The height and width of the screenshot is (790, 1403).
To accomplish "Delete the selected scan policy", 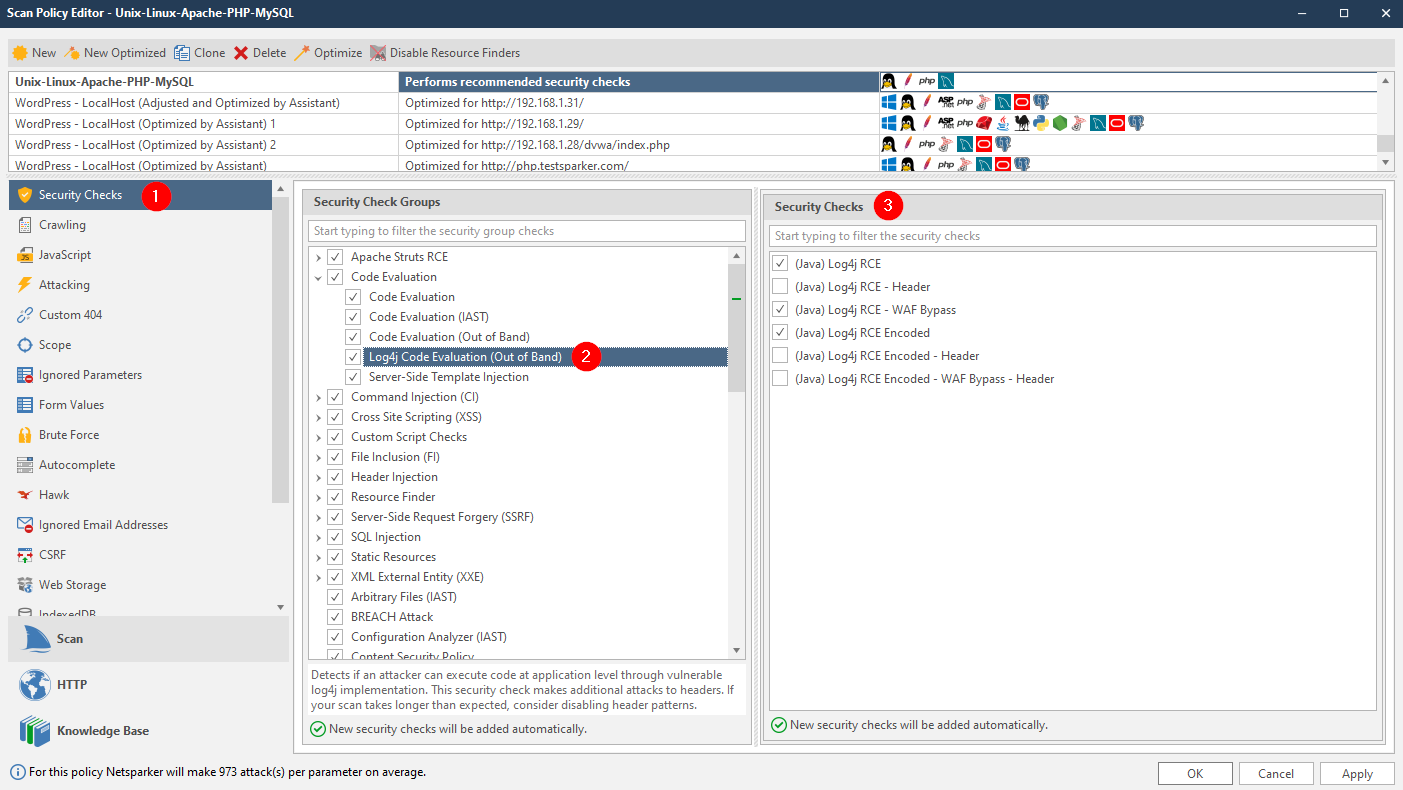I will (x=260, y=53).
